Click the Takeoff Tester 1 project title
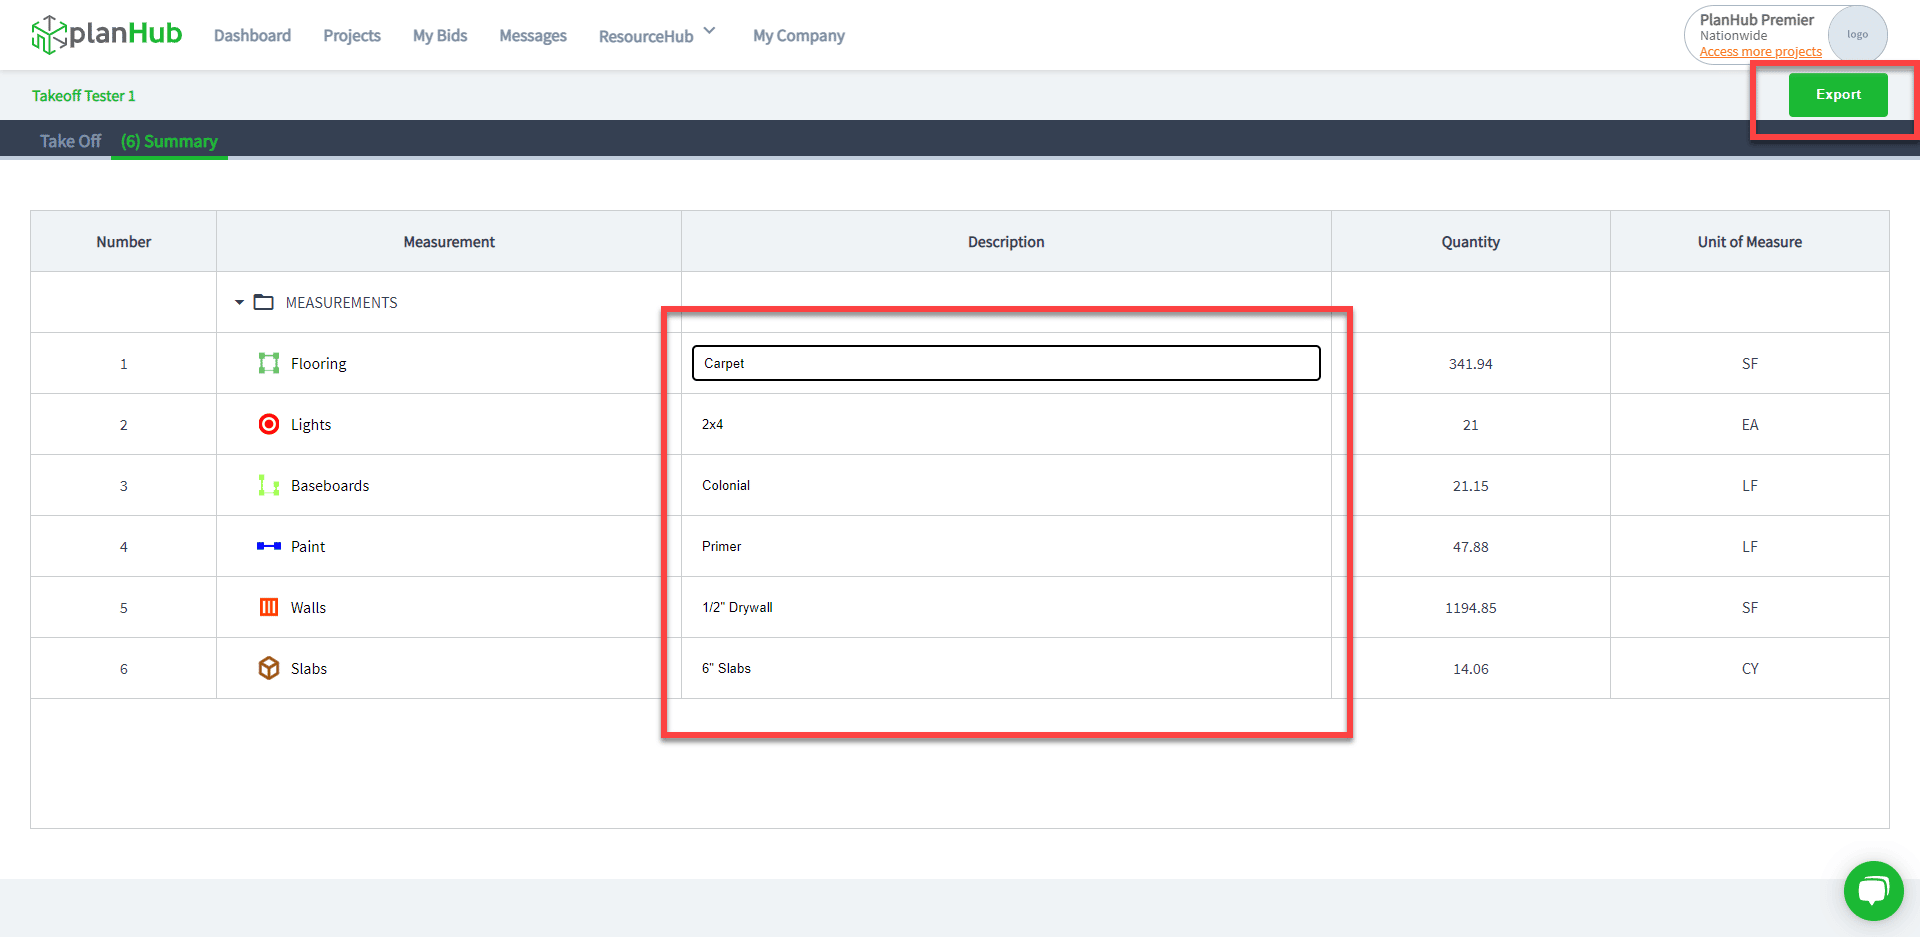Image resolution: width=1920 pixels, height=937 pixels. (83, 96)
